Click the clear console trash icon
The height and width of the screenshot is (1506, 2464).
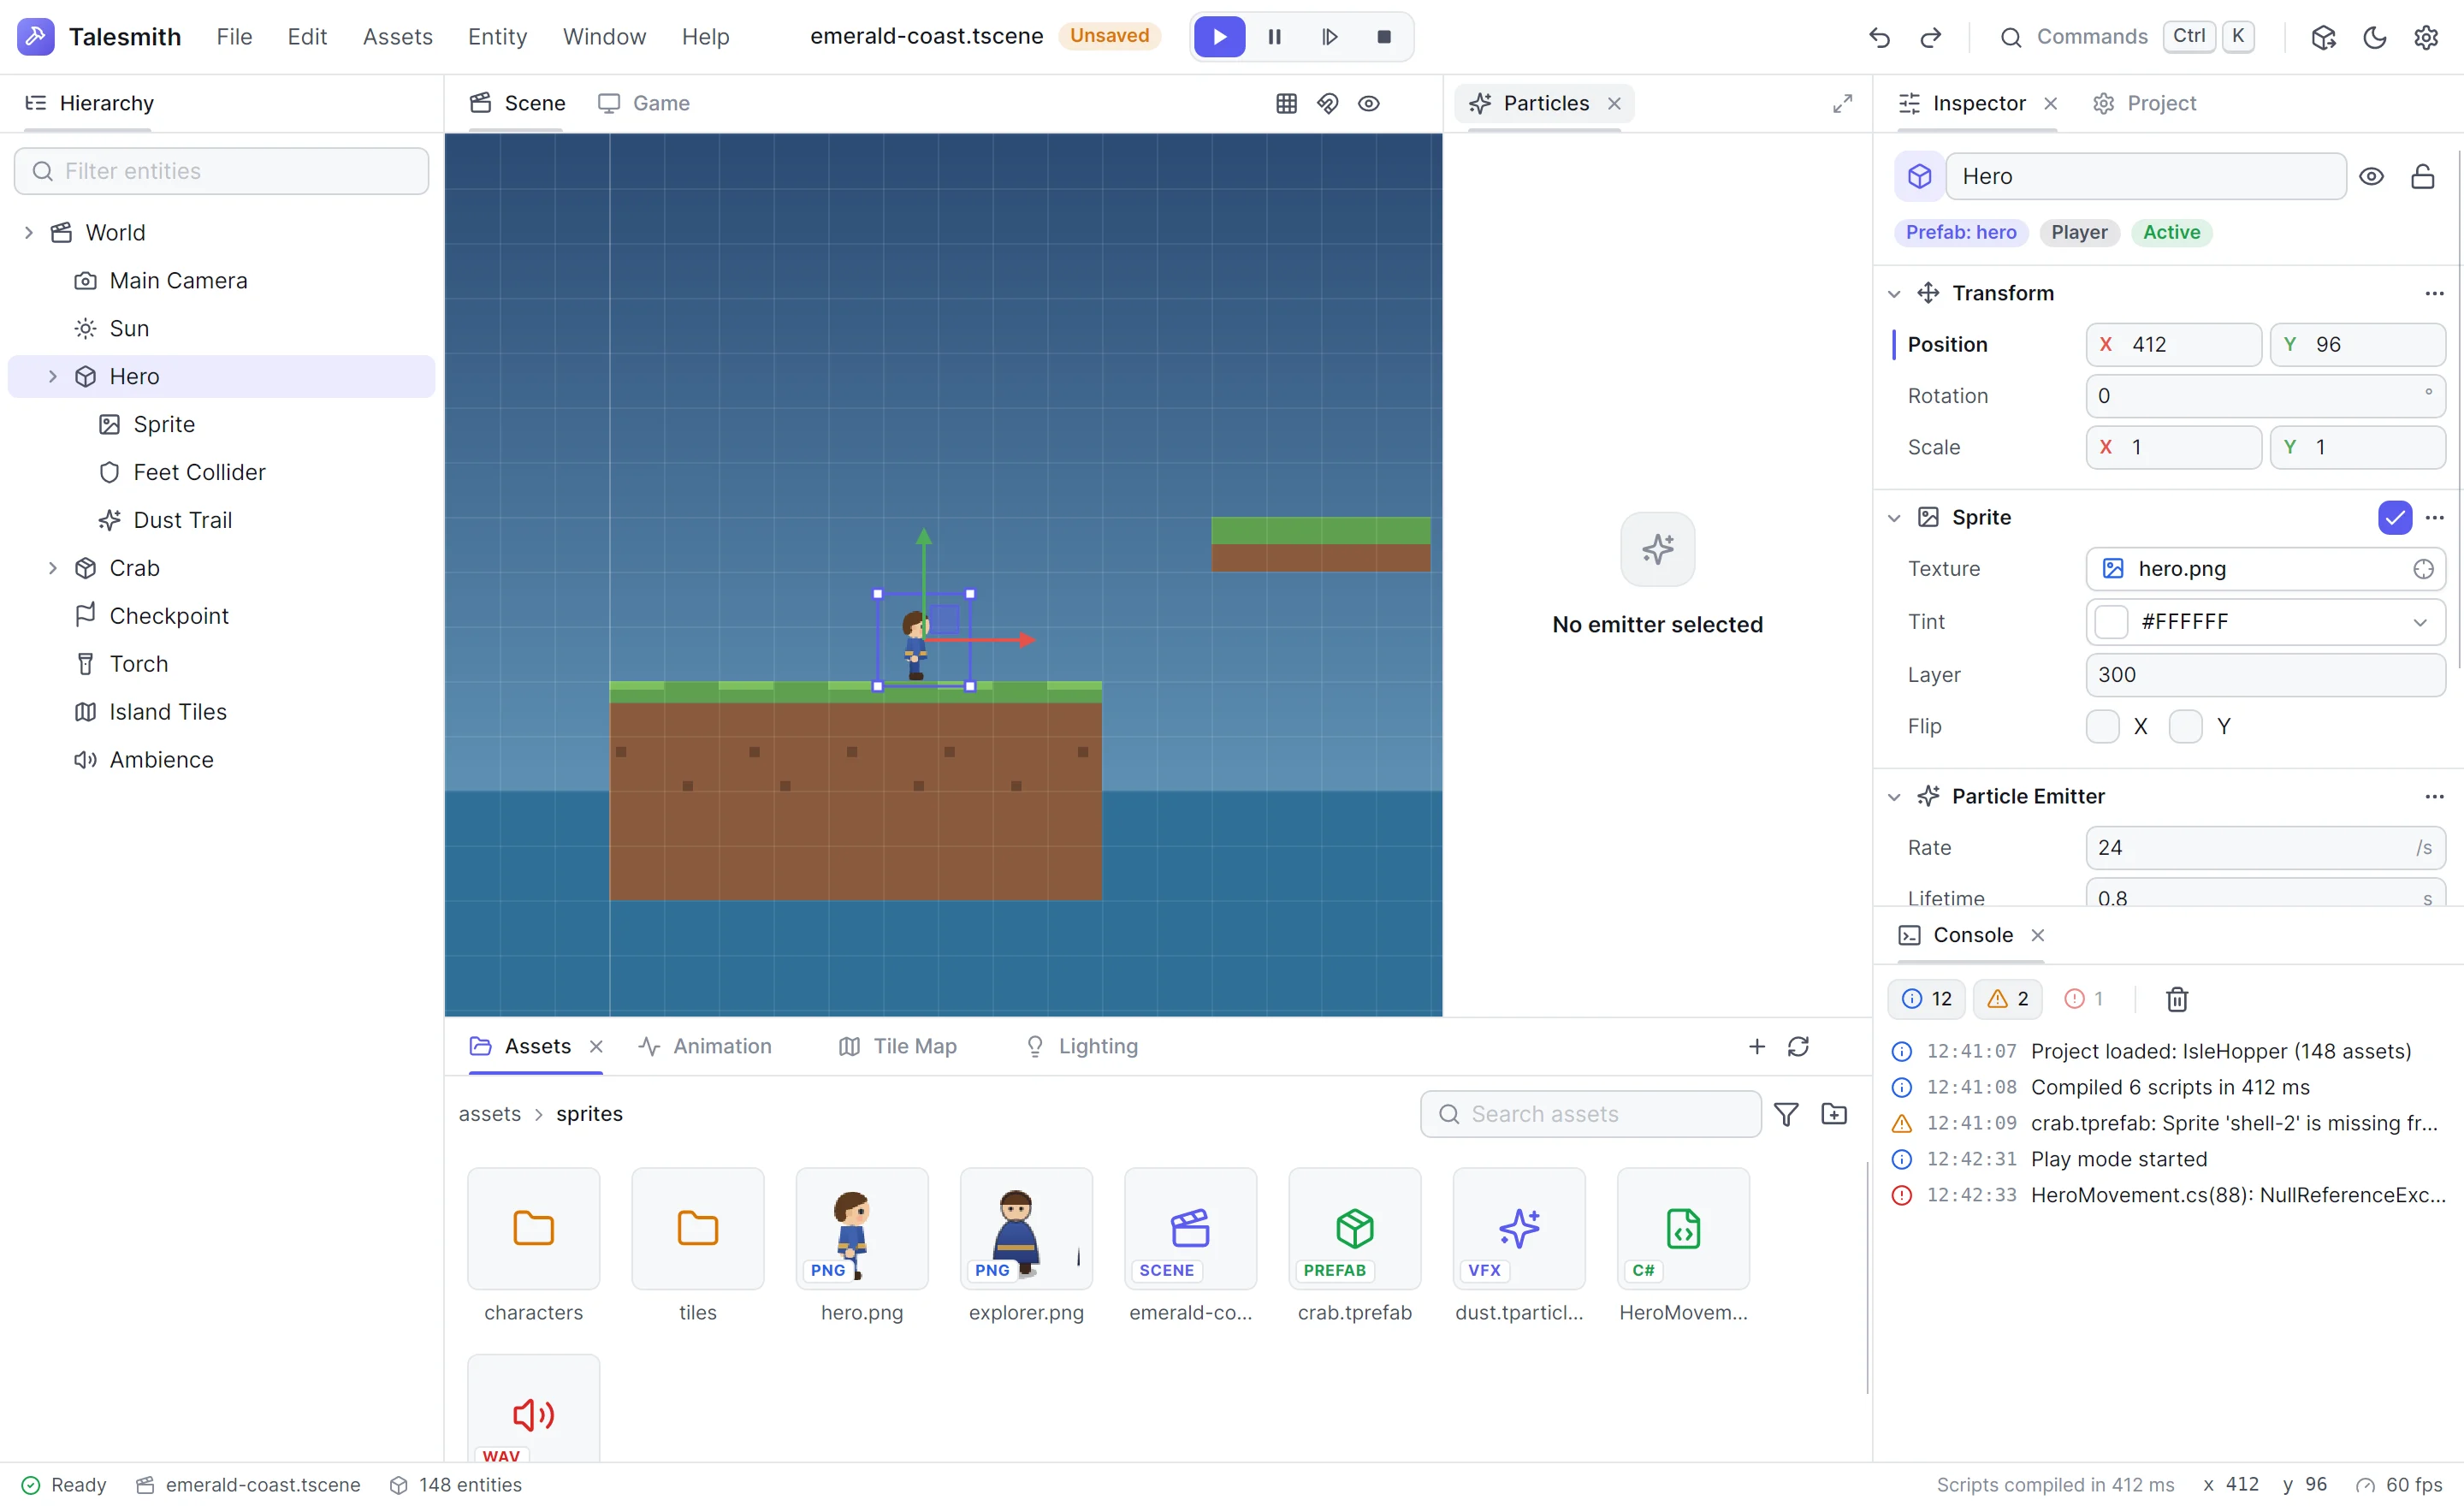[x=2176, y=999]
